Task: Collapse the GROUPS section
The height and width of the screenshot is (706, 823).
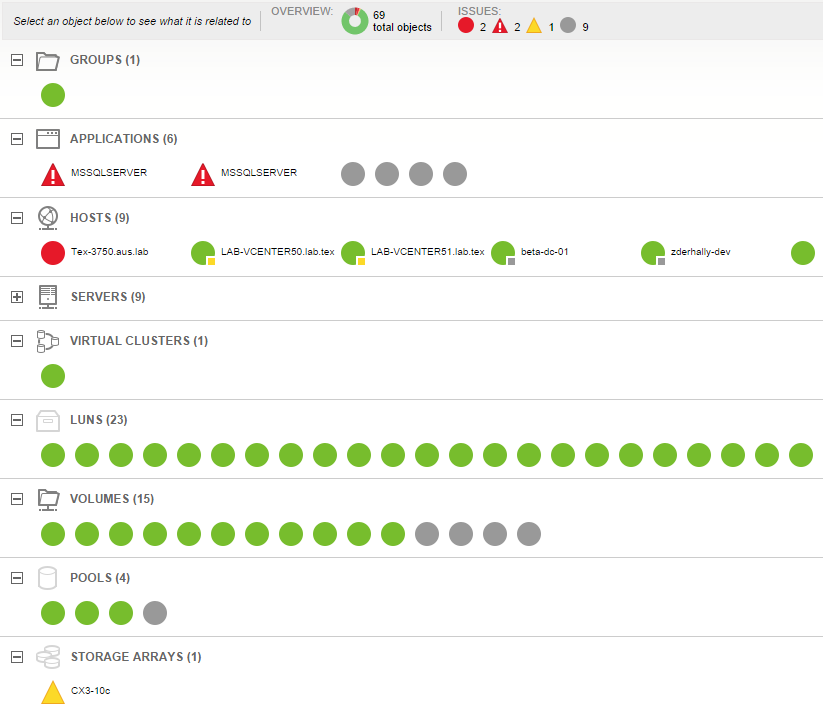Action: (17, 60)
